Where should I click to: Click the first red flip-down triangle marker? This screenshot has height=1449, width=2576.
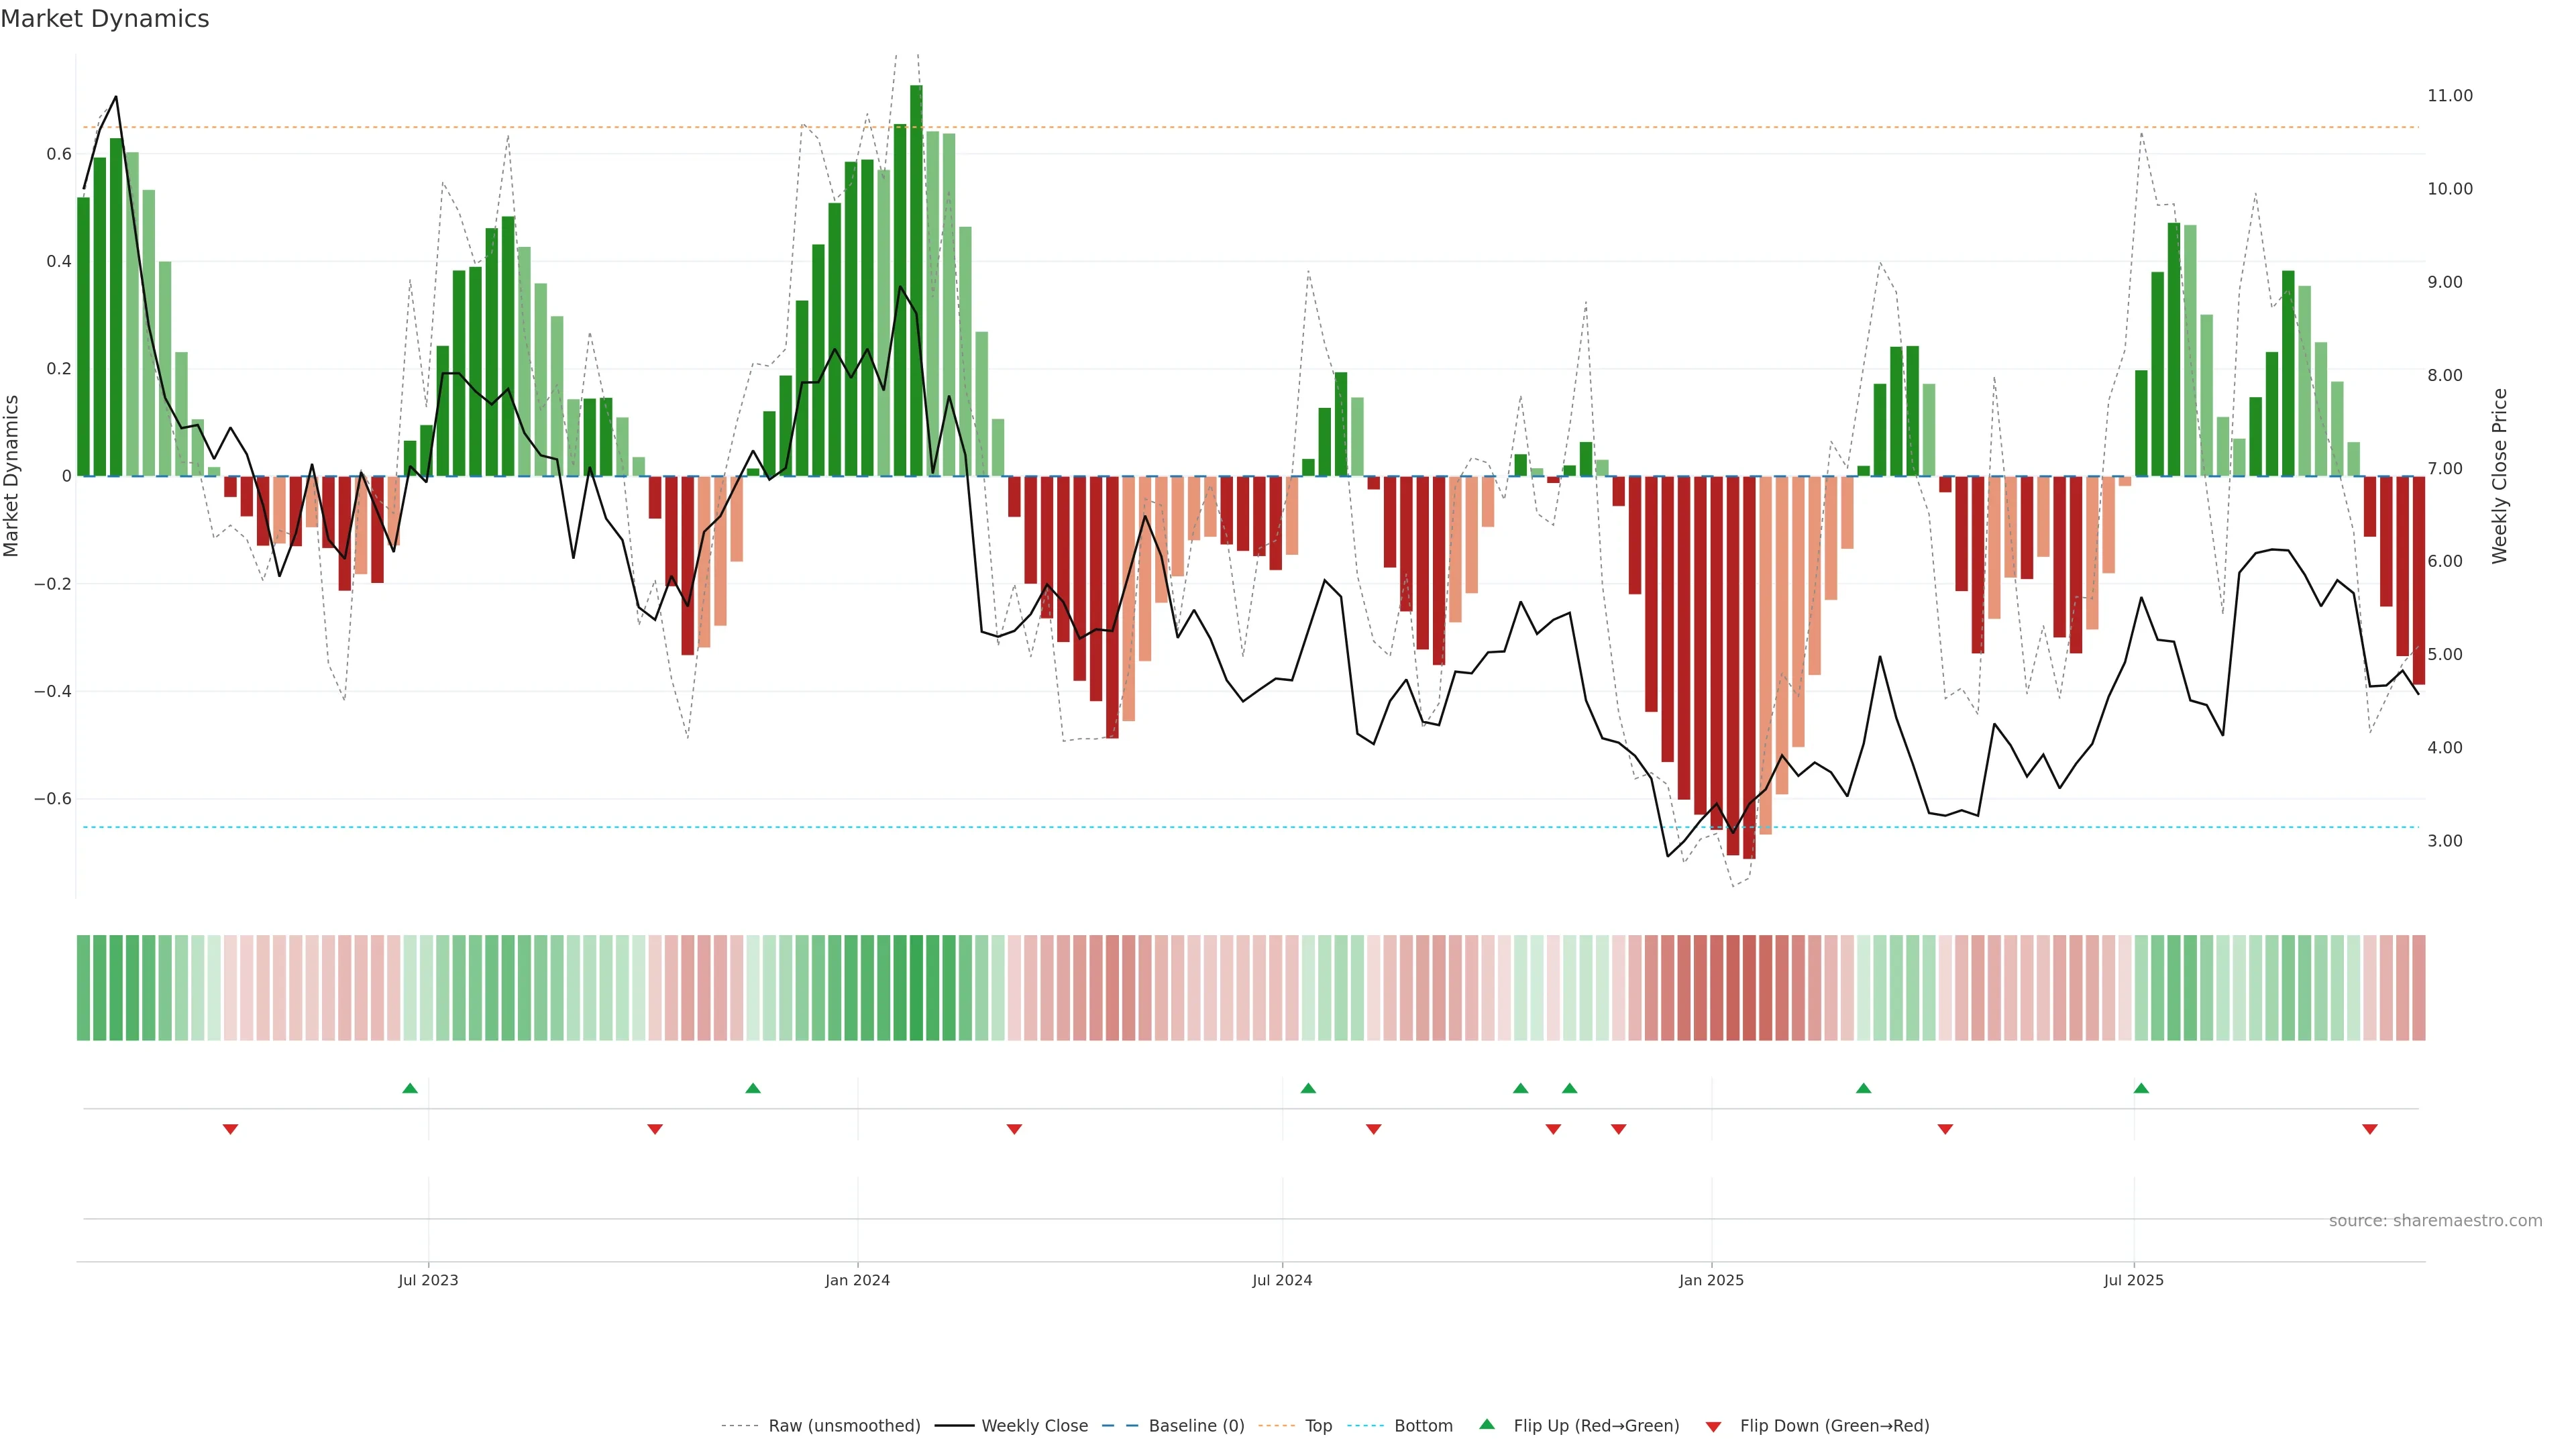click(230, 1129)
